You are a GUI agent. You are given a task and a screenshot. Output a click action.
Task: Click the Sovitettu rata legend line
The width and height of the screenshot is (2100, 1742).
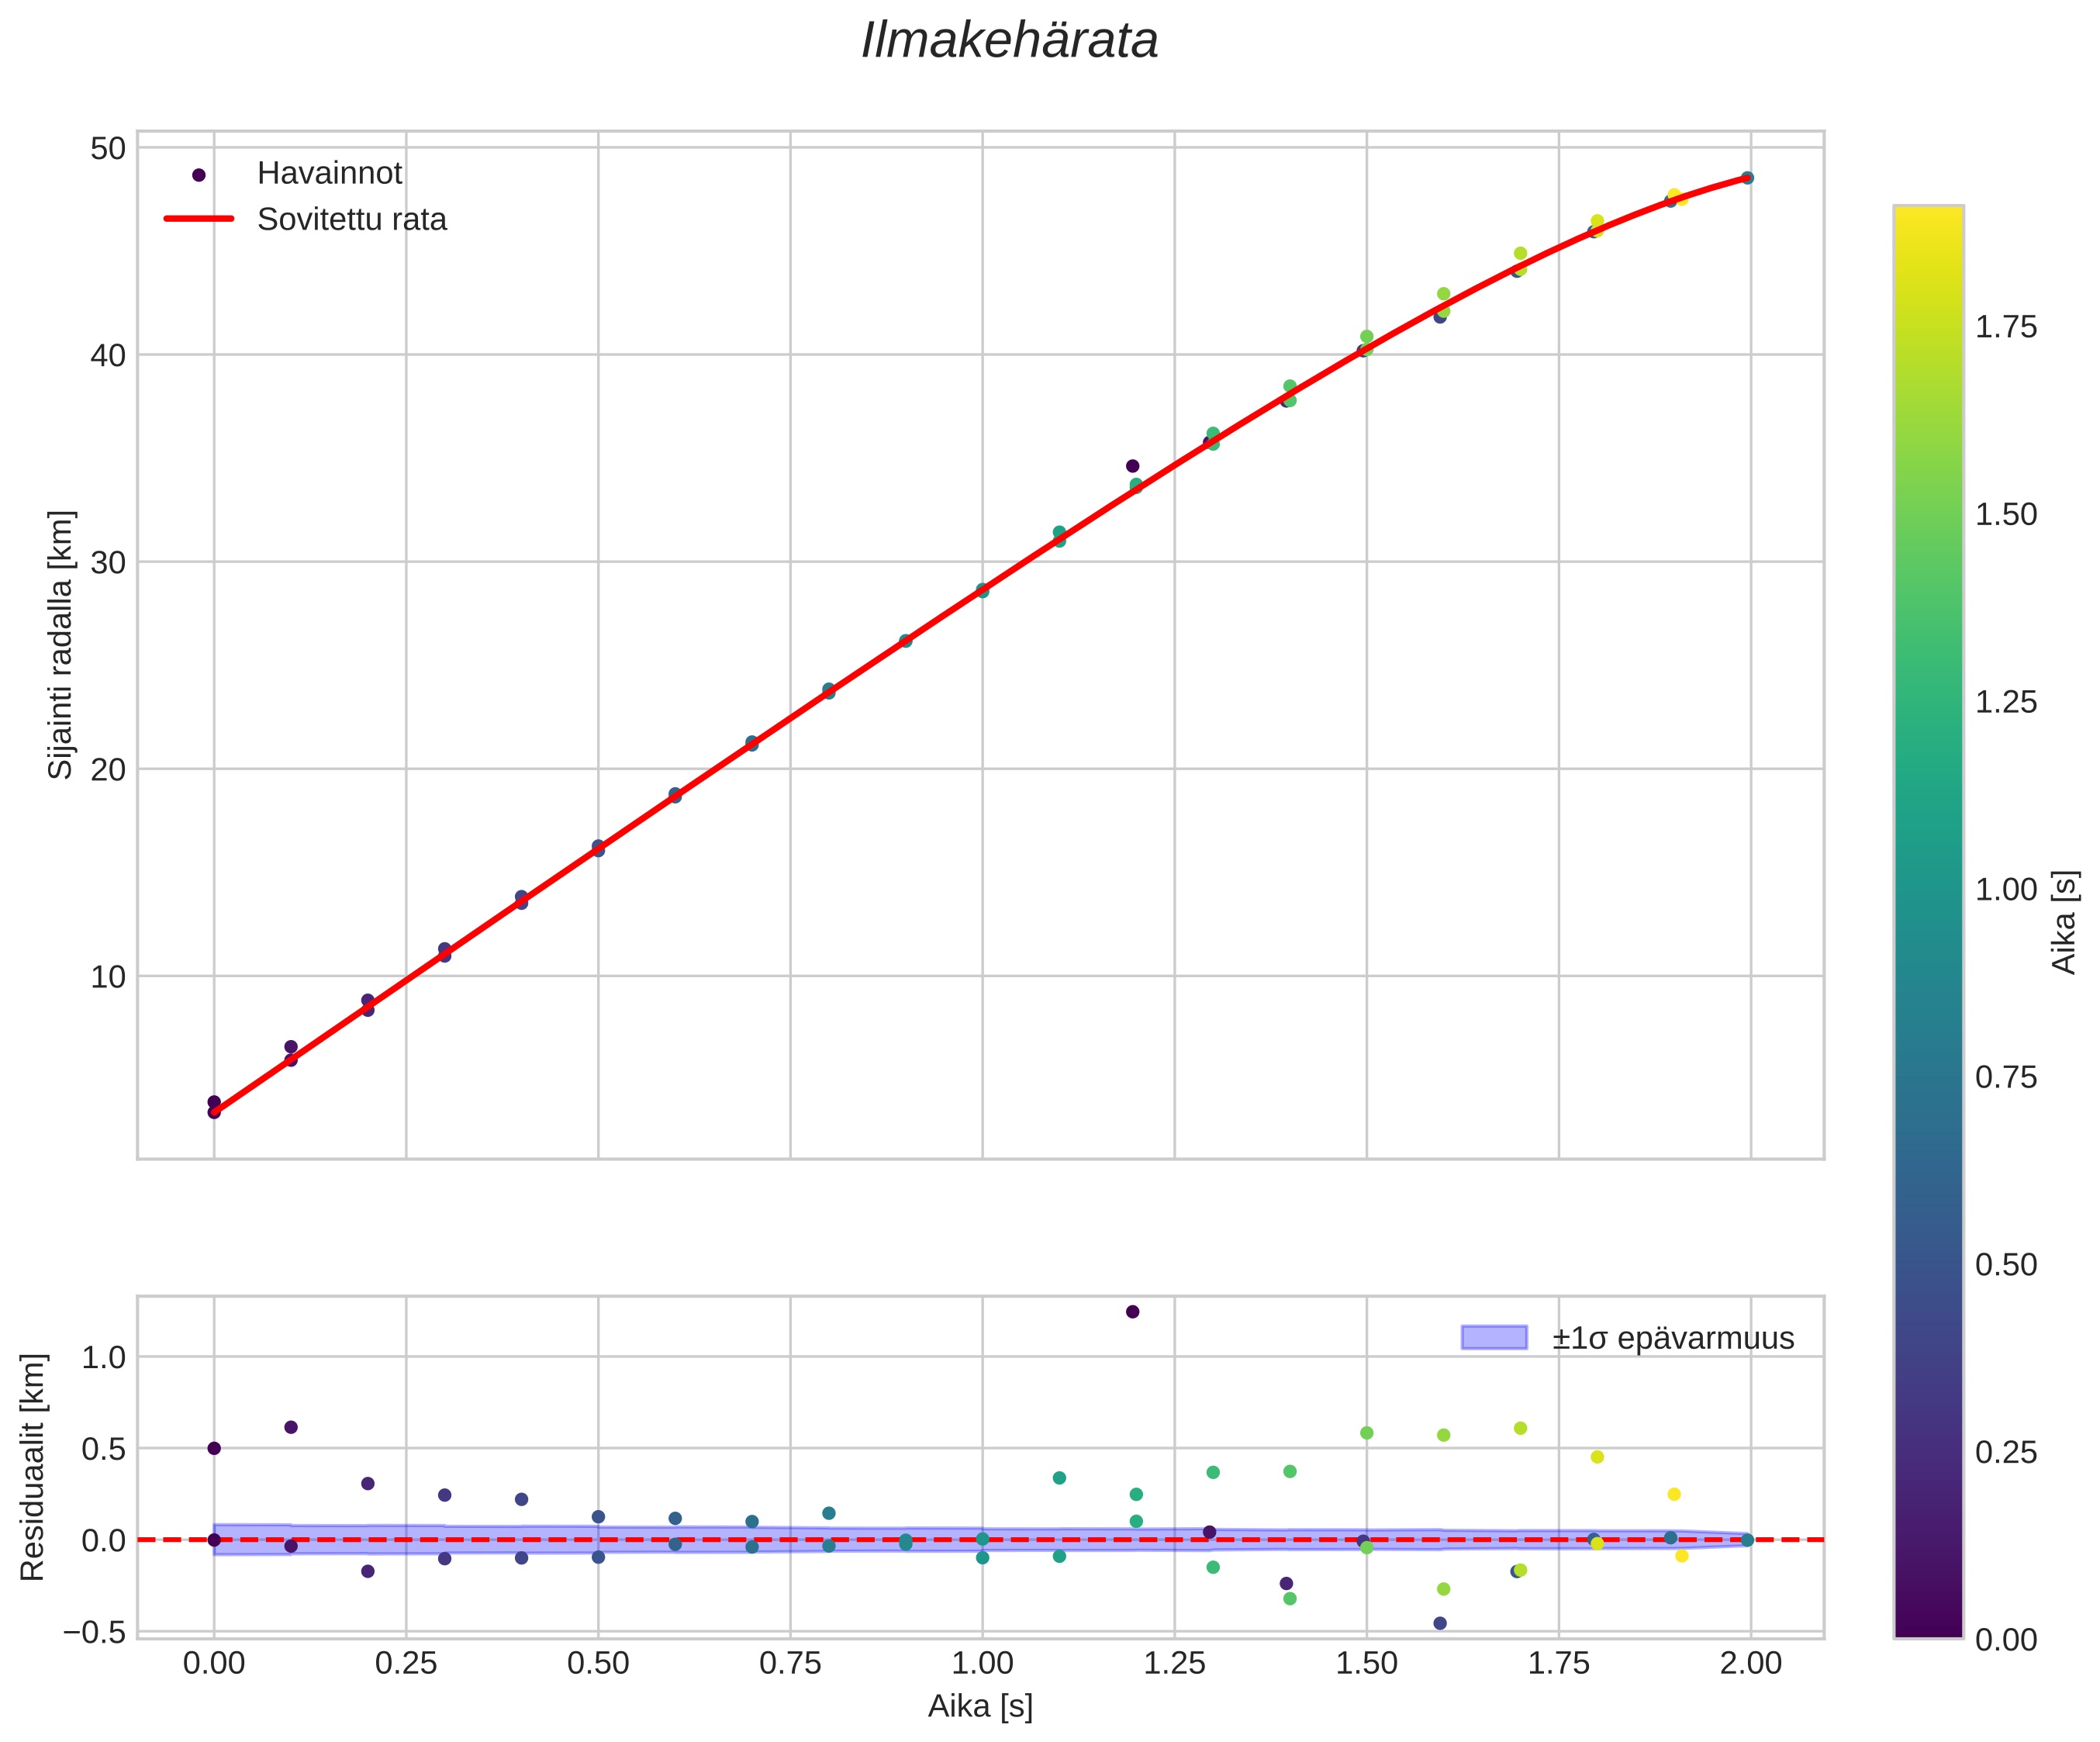(198, 219)
